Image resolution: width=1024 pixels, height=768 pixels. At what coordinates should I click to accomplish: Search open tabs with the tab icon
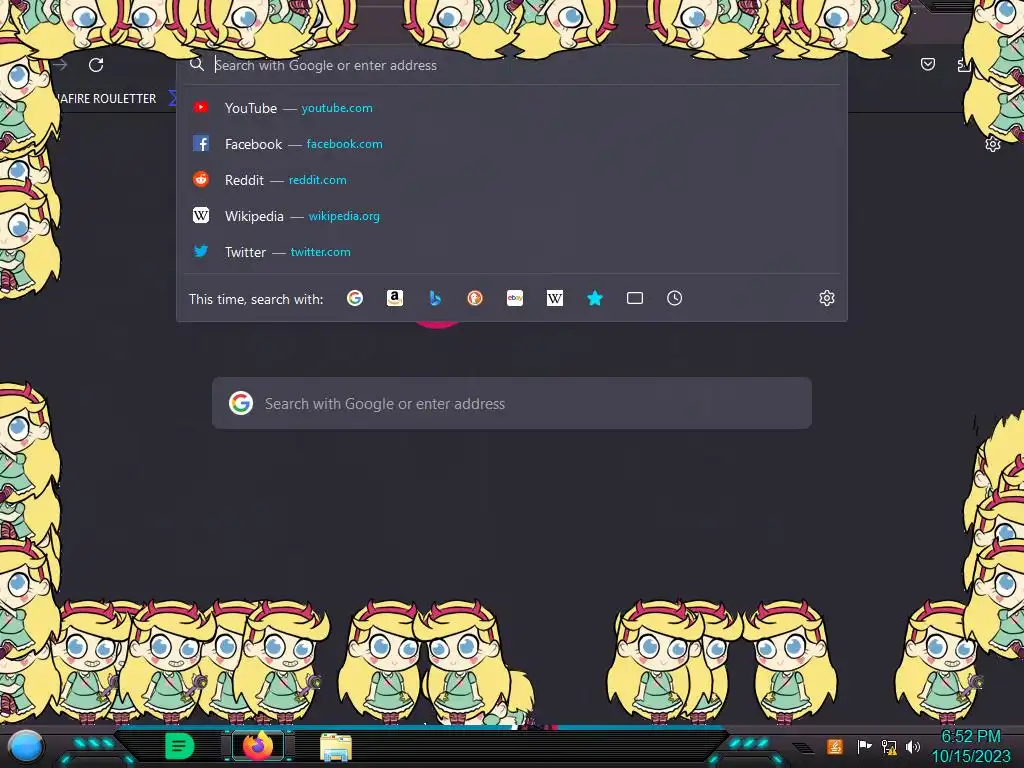(x=635, y=298)
